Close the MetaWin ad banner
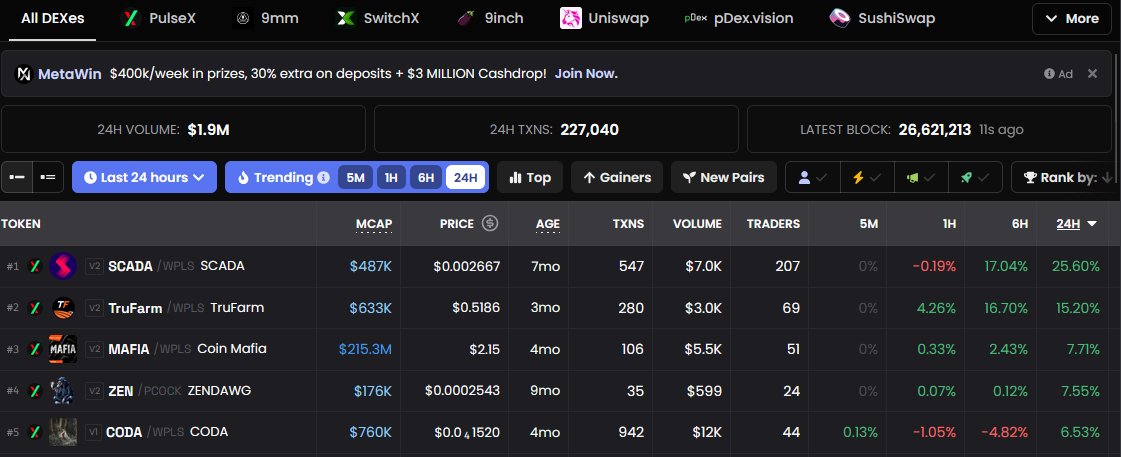This screenshot has width=1121, height=457. click(1092, 73)
